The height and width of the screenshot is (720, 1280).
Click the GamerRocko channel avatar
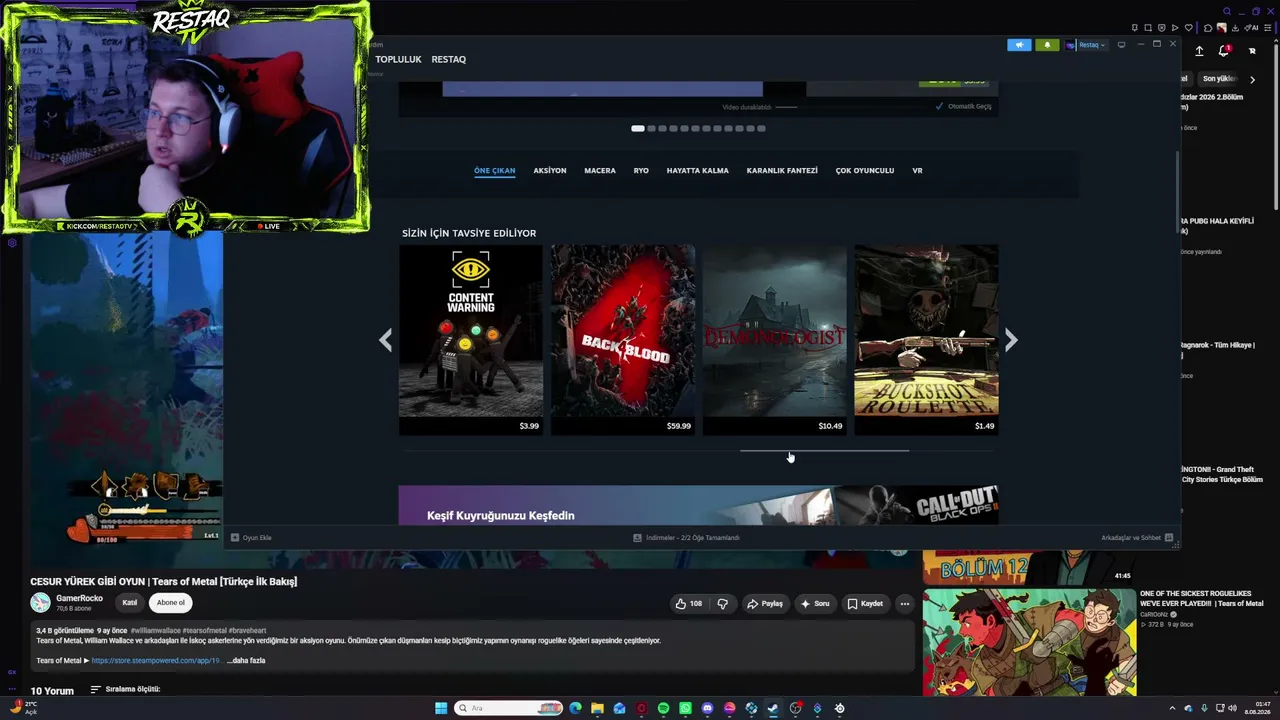(x=40, y=602)
